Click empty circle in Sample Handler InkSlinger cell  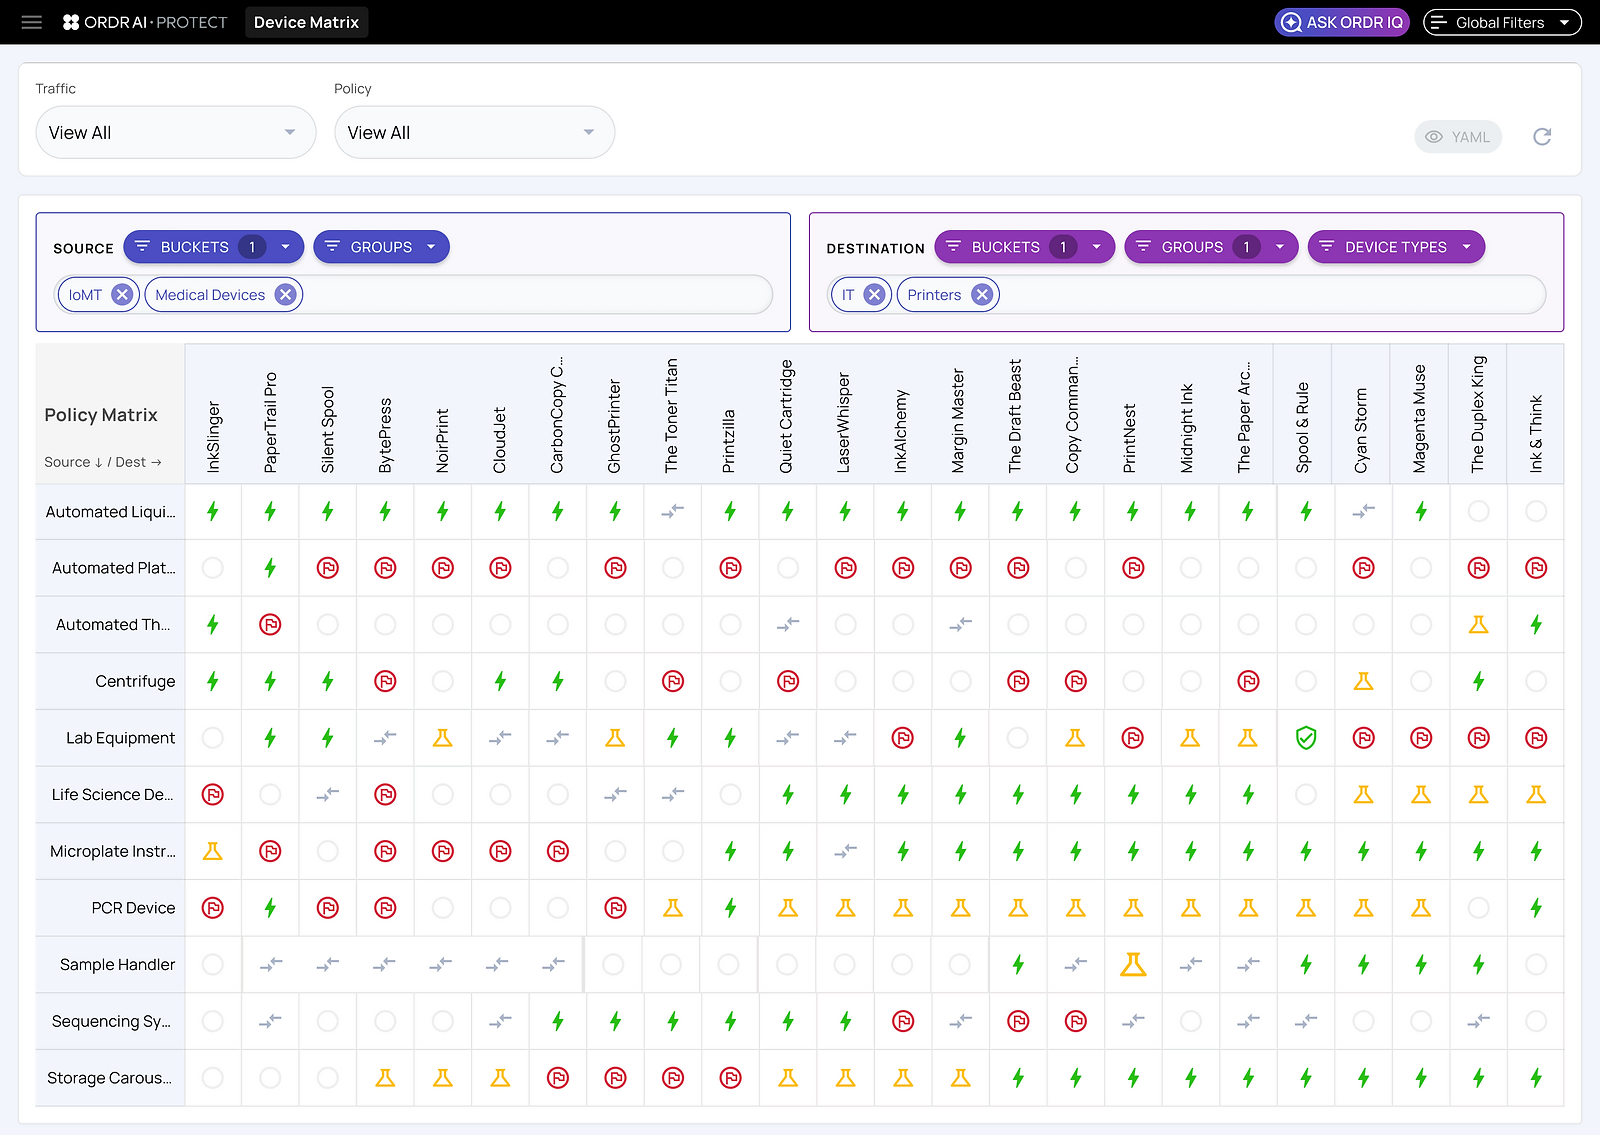212,964
